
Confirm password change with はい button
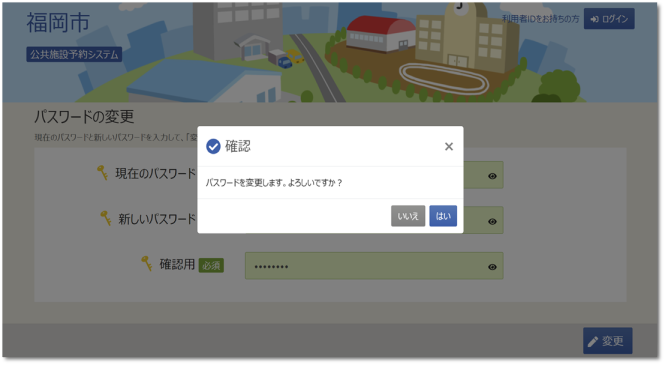pyautogui.click(x=443, y=216)
